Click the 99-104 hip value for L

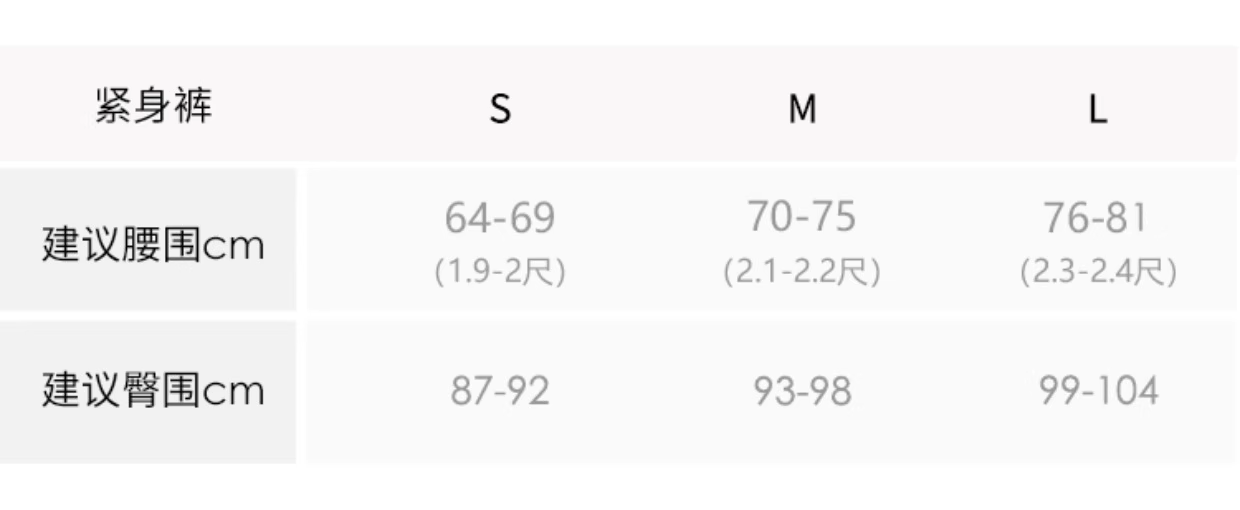1098,391
